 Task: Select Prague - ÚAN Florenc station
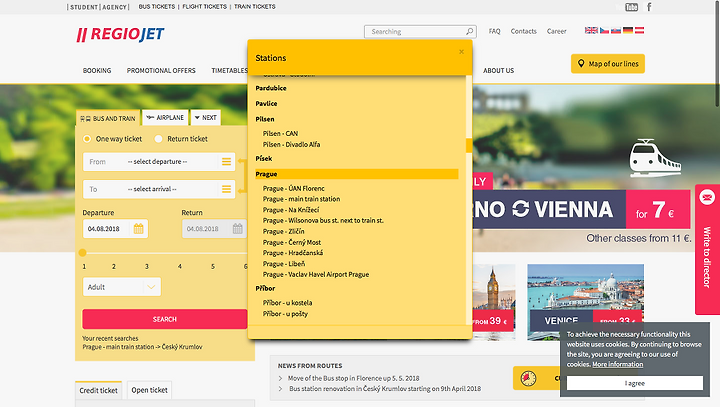[x=293, y=188]
